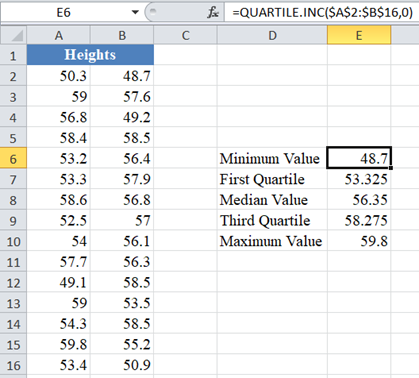Screen dimensions: 419x378
Task: Click the First Quartile label cell
Action: point(272,179)
